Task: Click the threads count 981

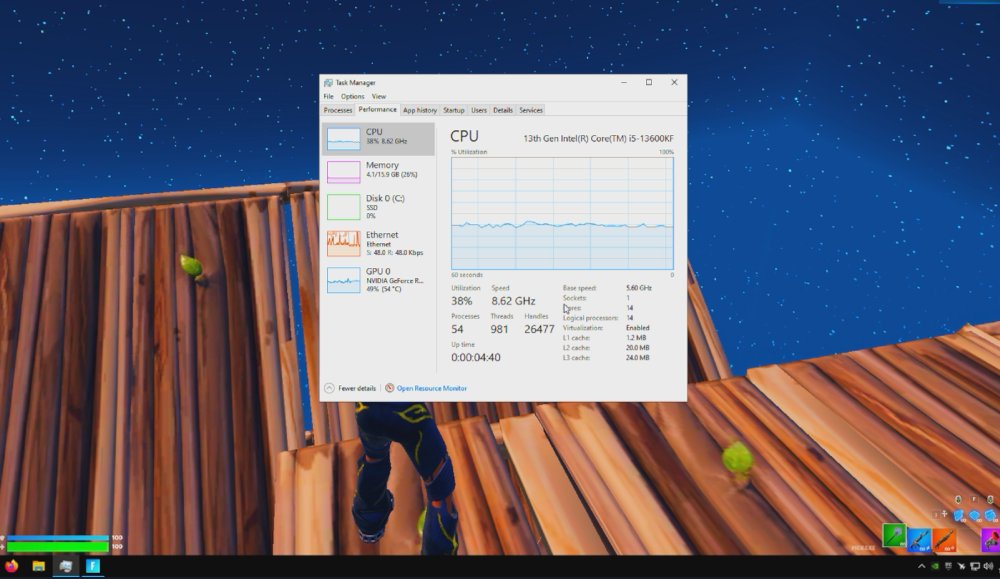Action: coord(499,329)
